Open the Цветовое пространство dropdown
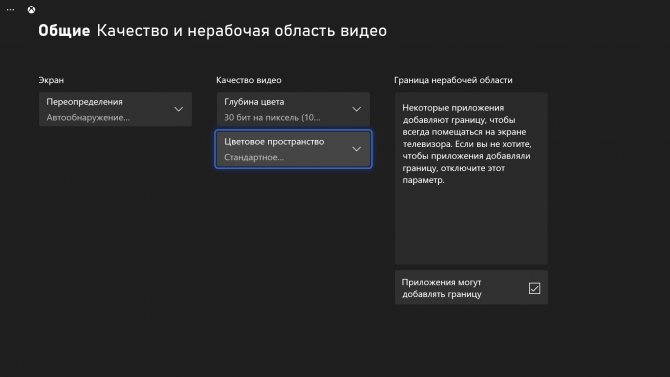The height and width of the screenshot is (377, 670). [293, 149]
